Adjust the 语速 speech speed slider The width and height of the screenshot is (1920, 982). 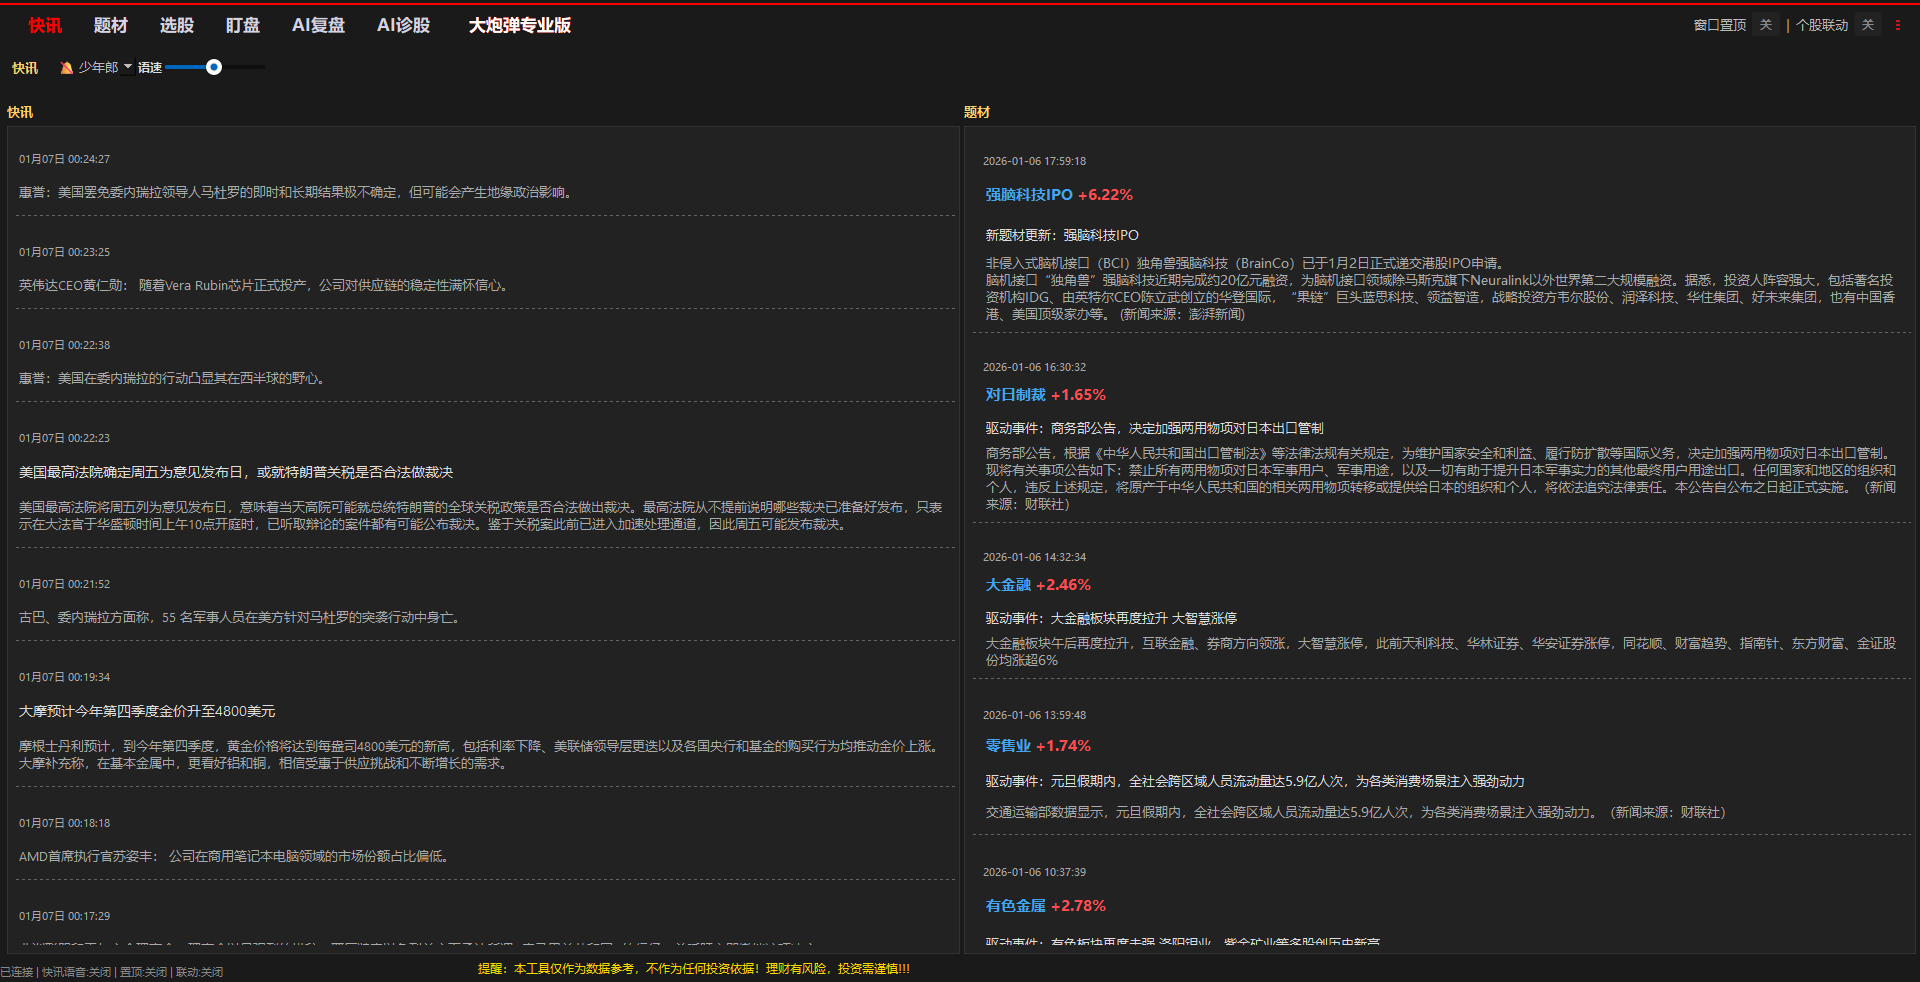[214, 68]
